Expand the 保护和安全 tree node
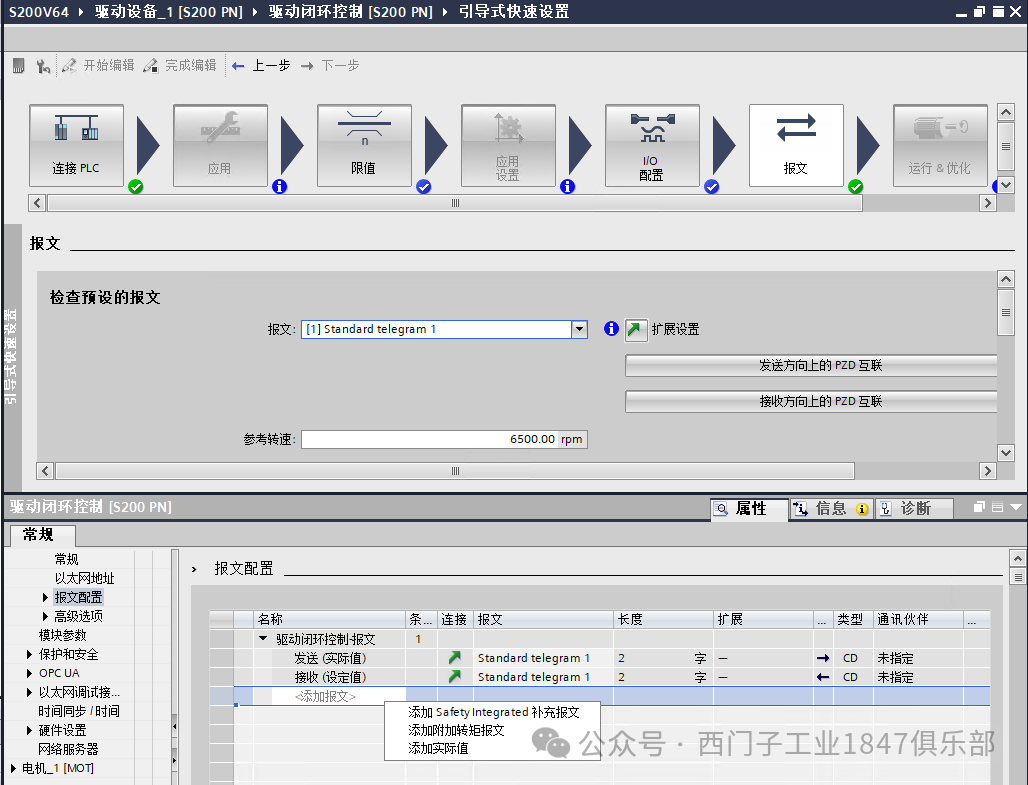The width and height of the screenshot is (1028, 785). 30,654
